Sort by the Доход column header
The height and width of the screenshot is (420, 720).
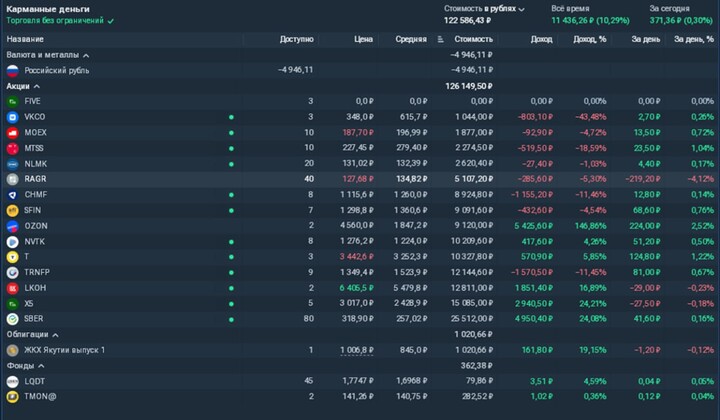541,39
